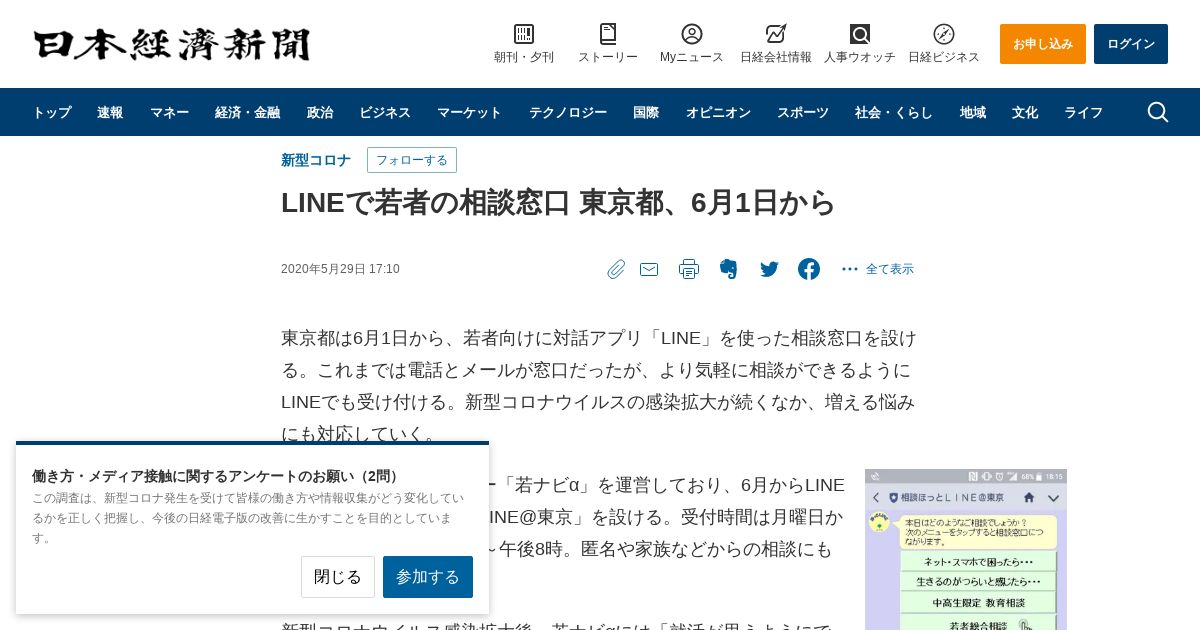Screen dimensions: 1200x630
Task: Open the 速報 menu item
Action: coord(110,112)
